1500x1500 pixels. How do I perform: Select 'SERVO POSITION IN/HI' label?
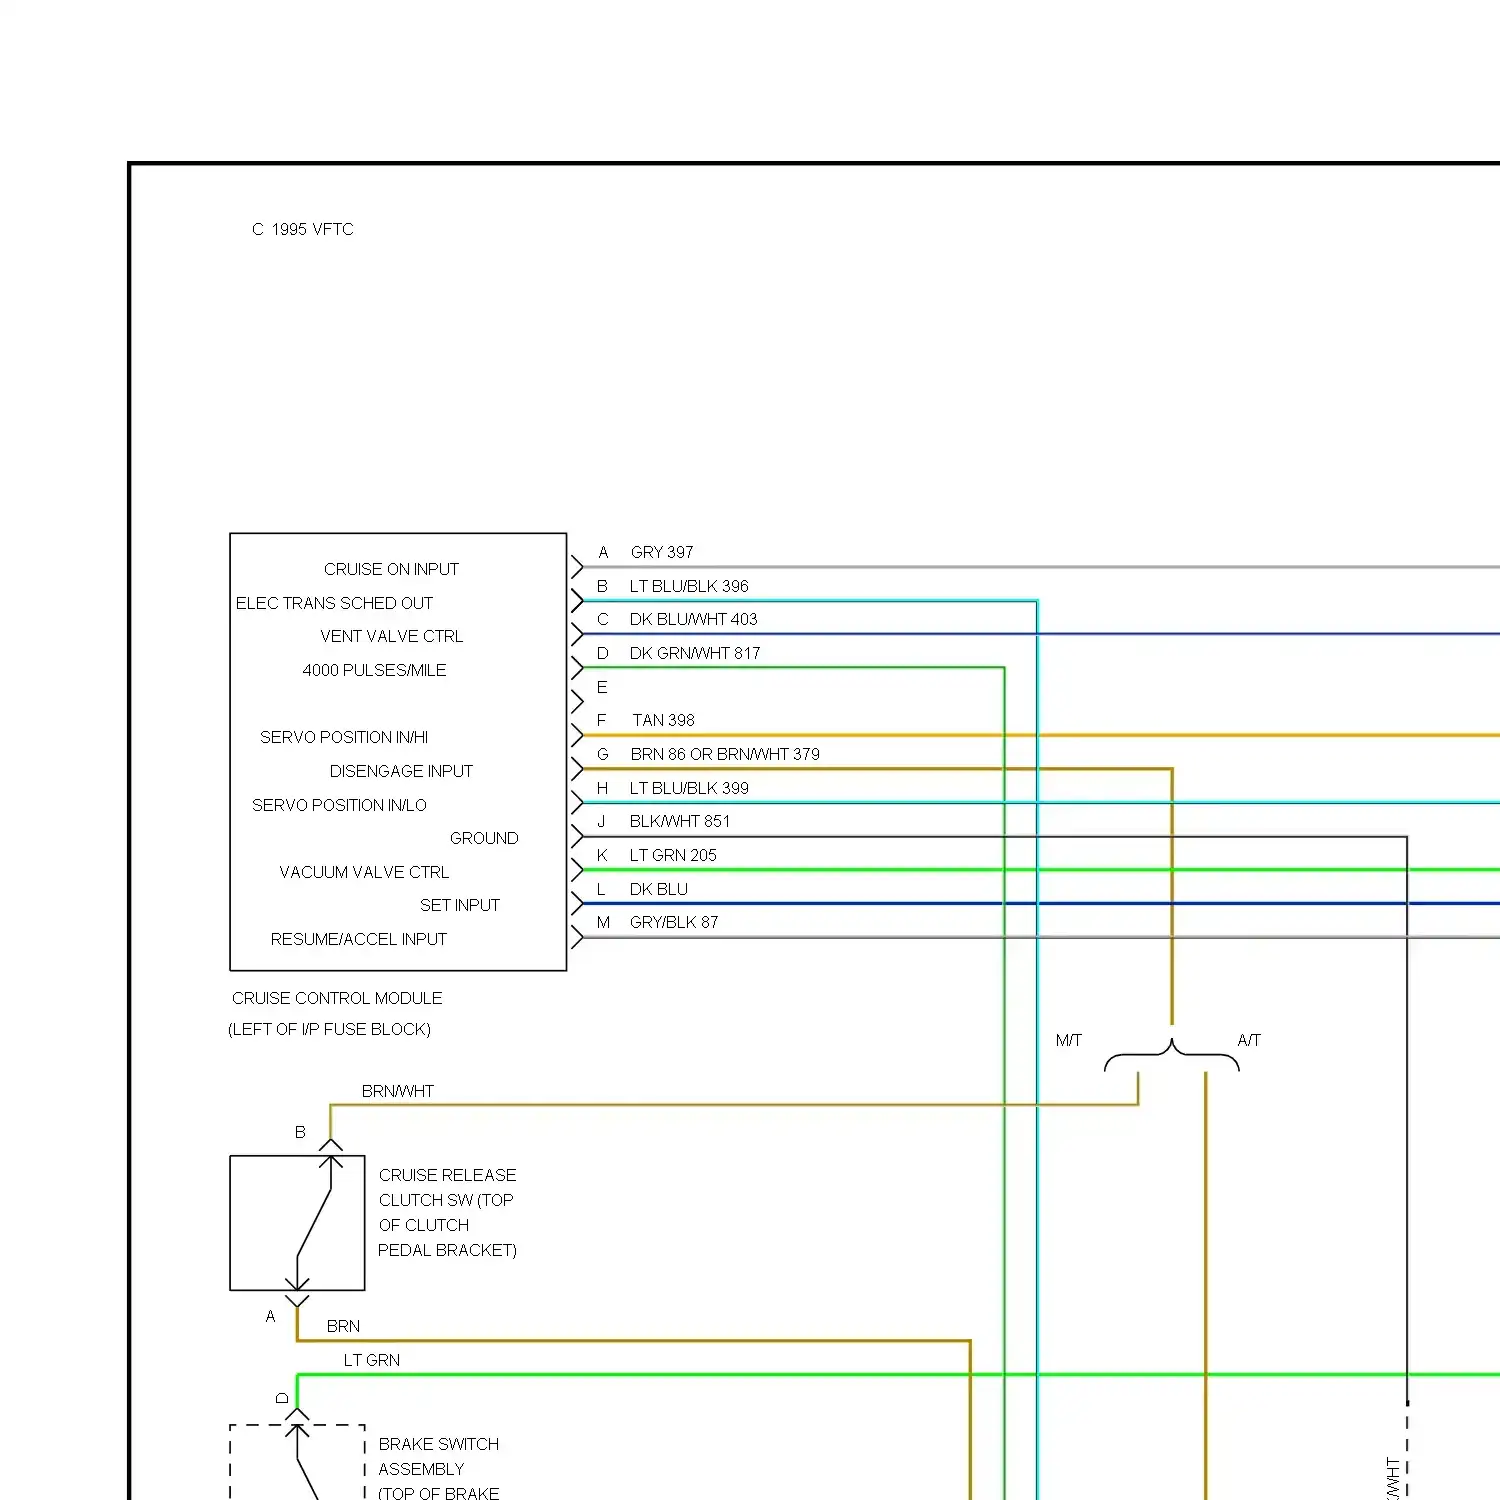[x=344, y=737]
